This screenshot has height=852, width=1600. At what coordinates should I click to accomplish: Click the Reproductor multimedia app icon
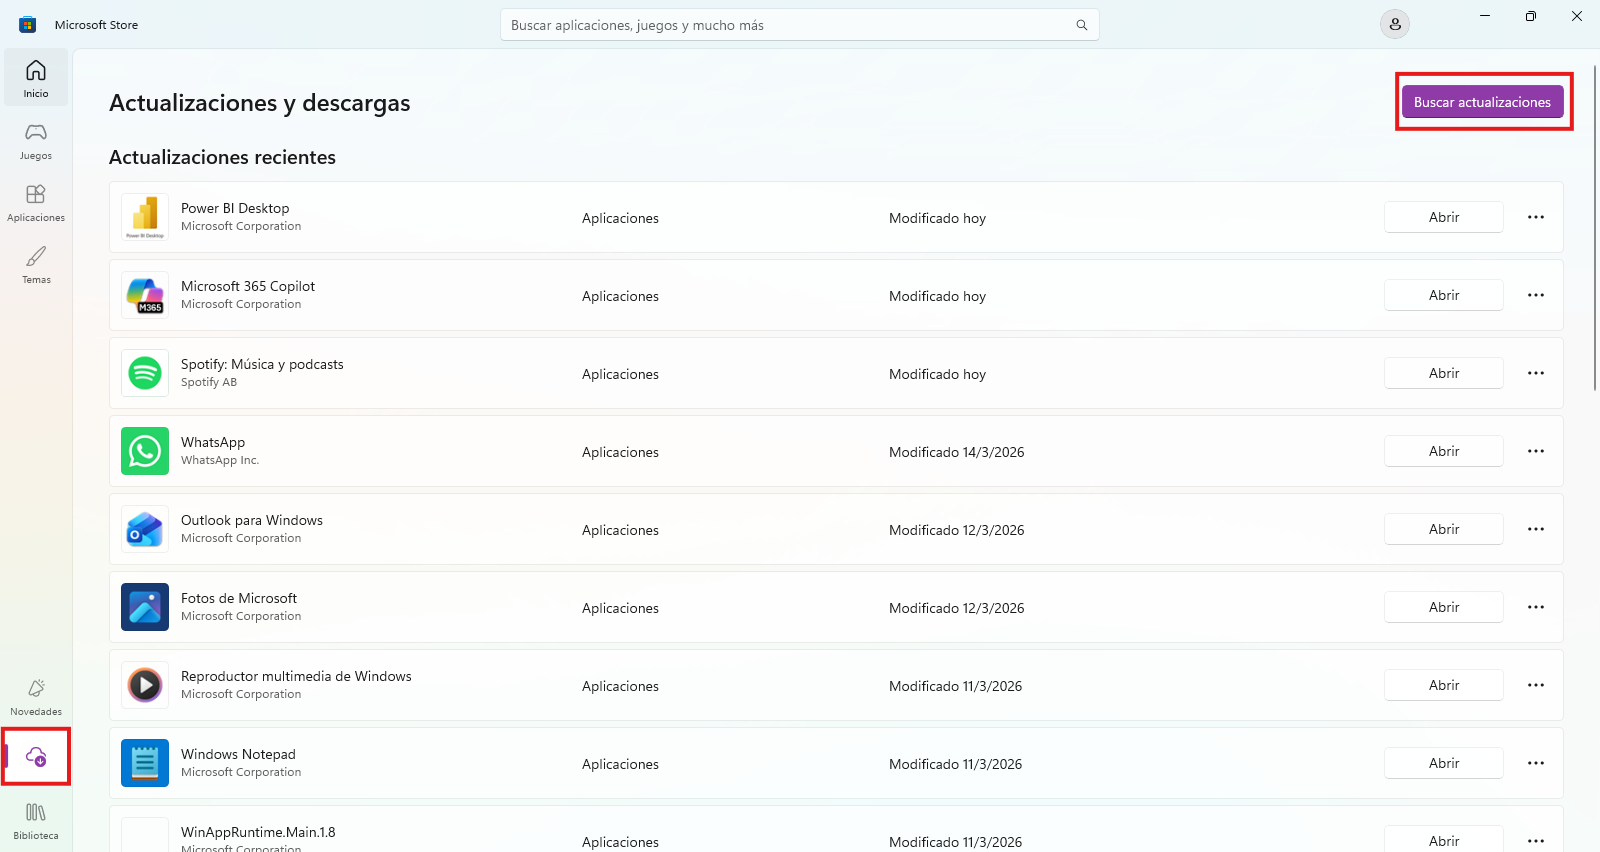click(145, 685)
